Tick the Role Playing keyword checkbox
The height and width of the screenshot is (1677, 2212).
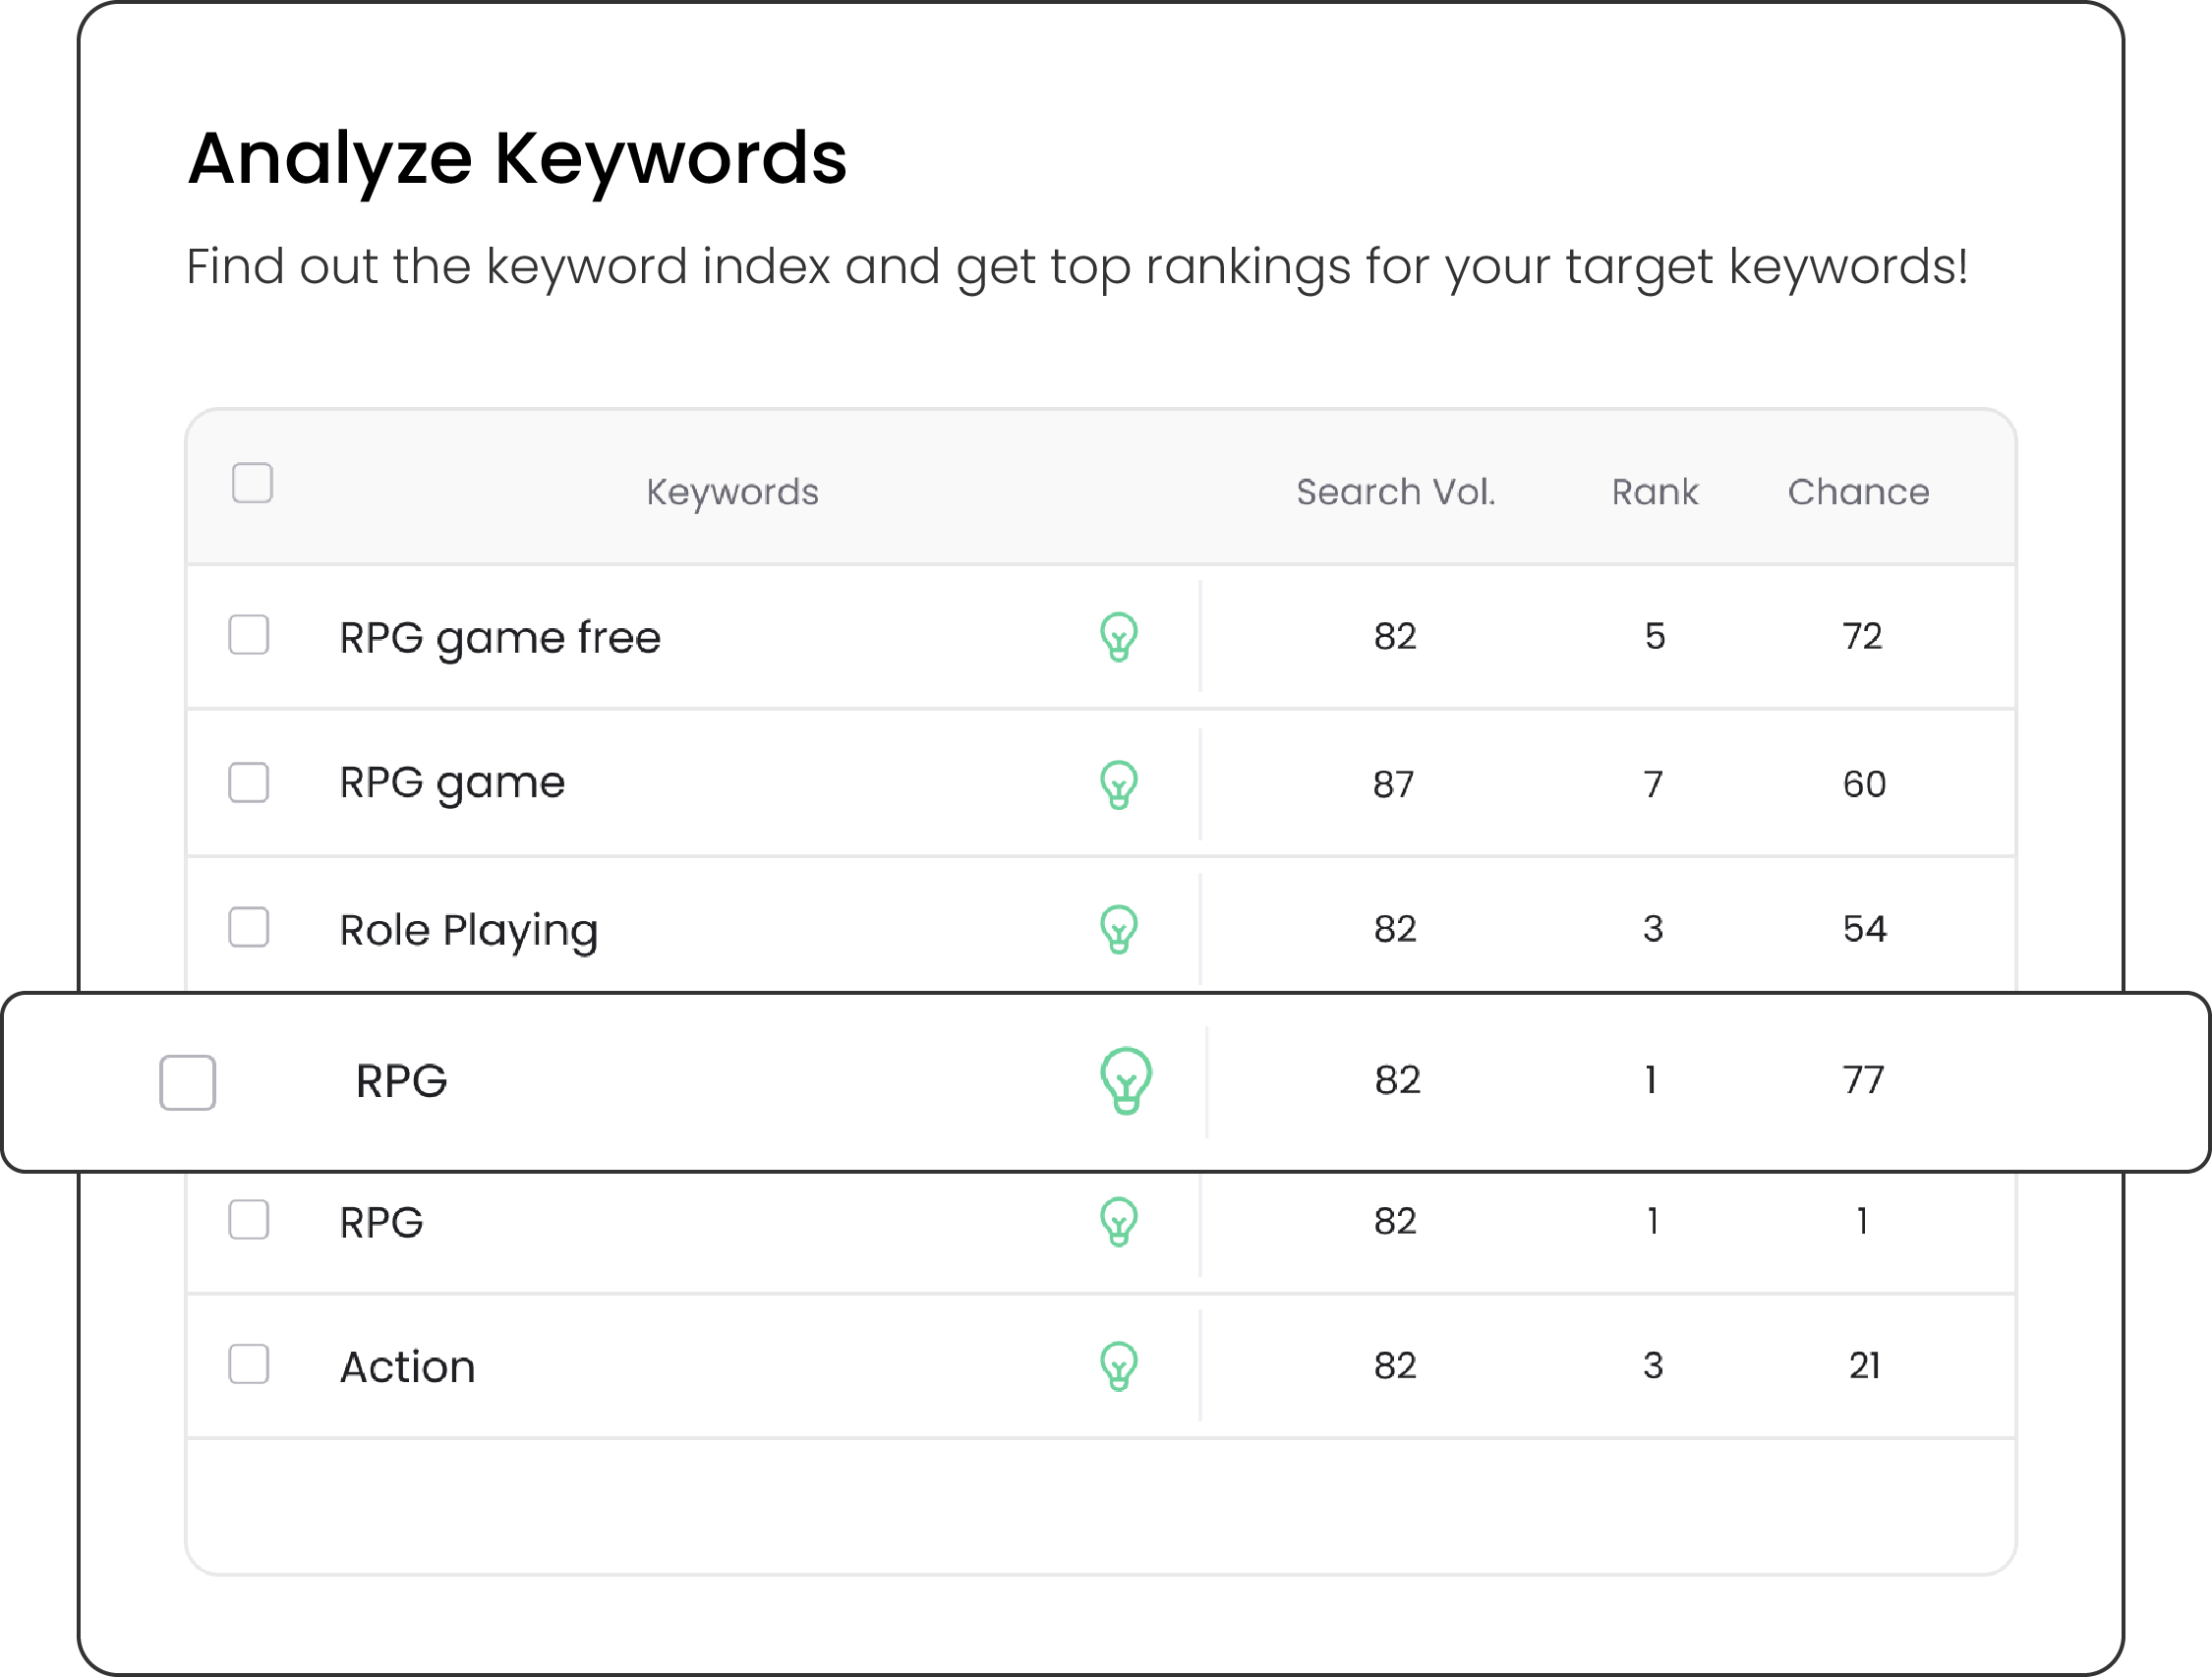coord(249,927)
